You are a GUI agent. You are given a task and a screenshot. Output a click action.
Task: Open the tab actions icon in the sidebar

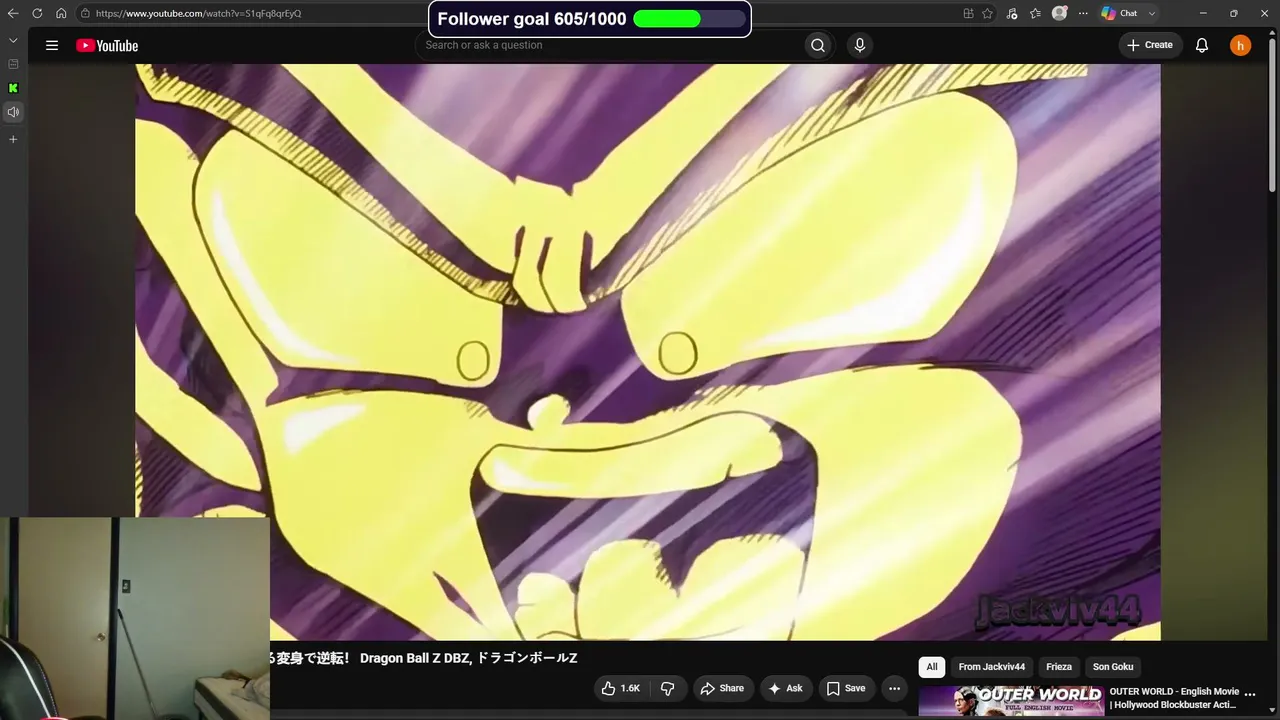coord(13,64)
